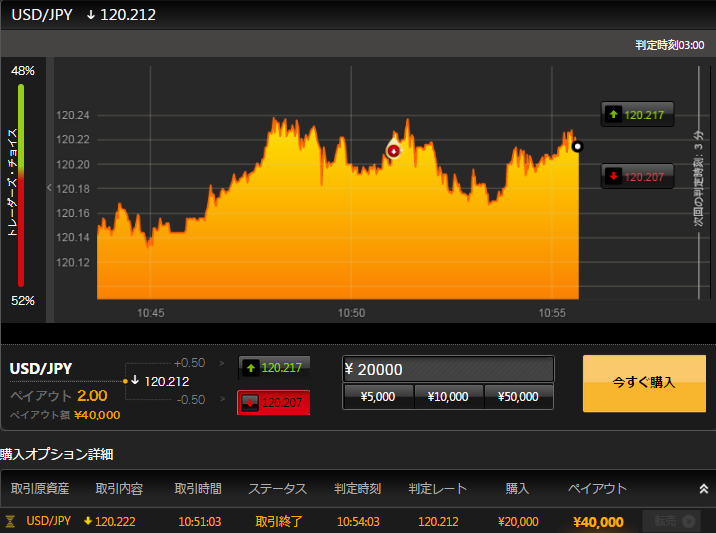The height and width of the screenshot is (533, 716).
Task: Click the +0.50 range label
Action: 190,363
